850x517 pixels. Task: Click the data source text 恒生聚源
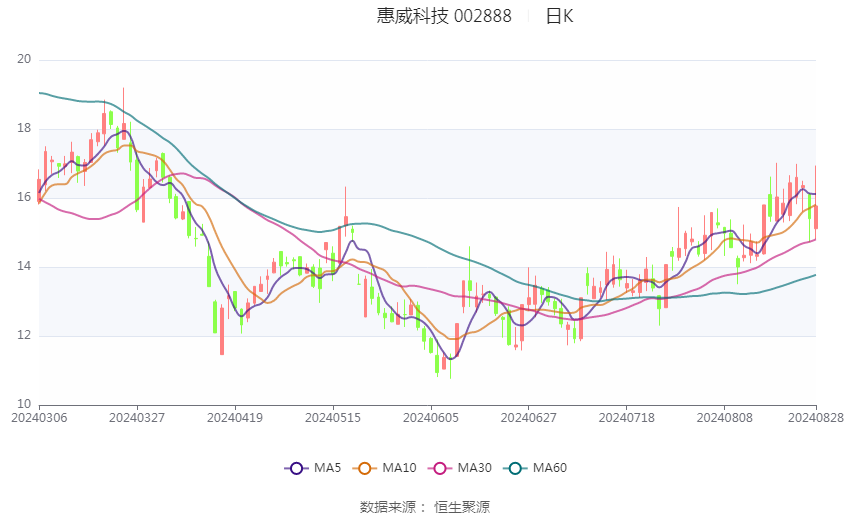(462, 507)
